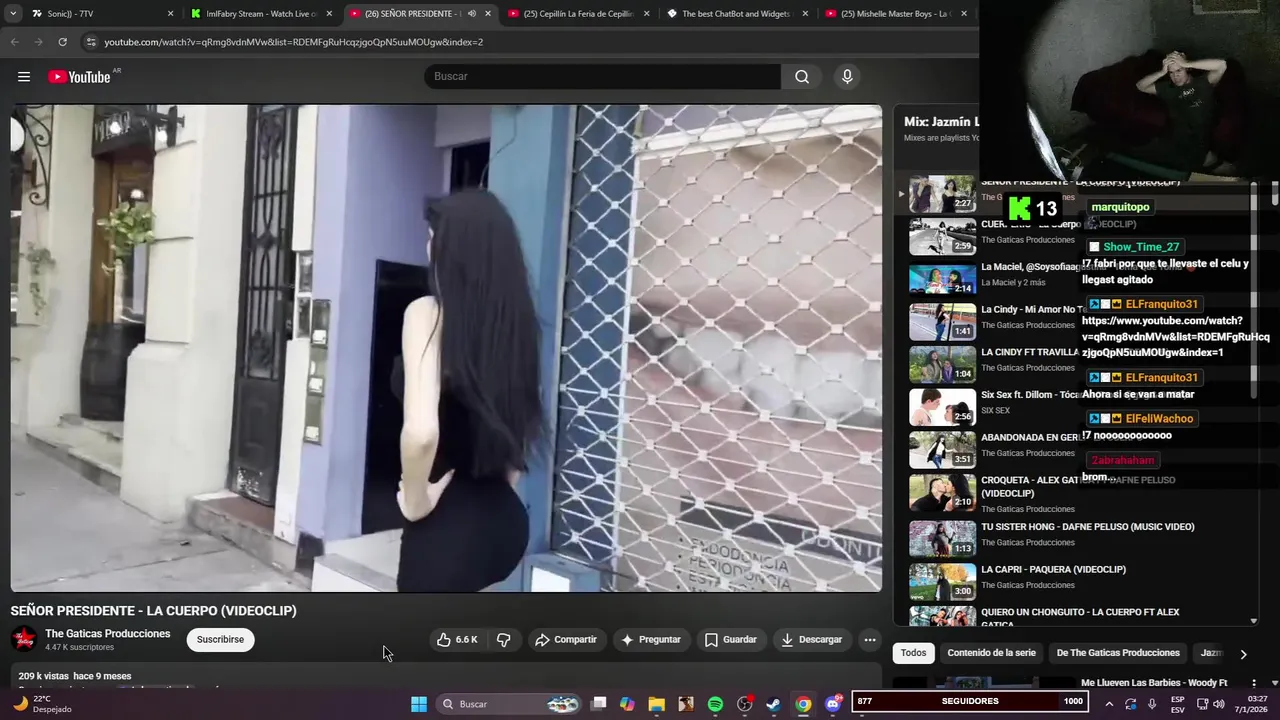Like the video with thumbs up
The height and width of the screenshot is (720, 1280).
[x=456, y=640]
